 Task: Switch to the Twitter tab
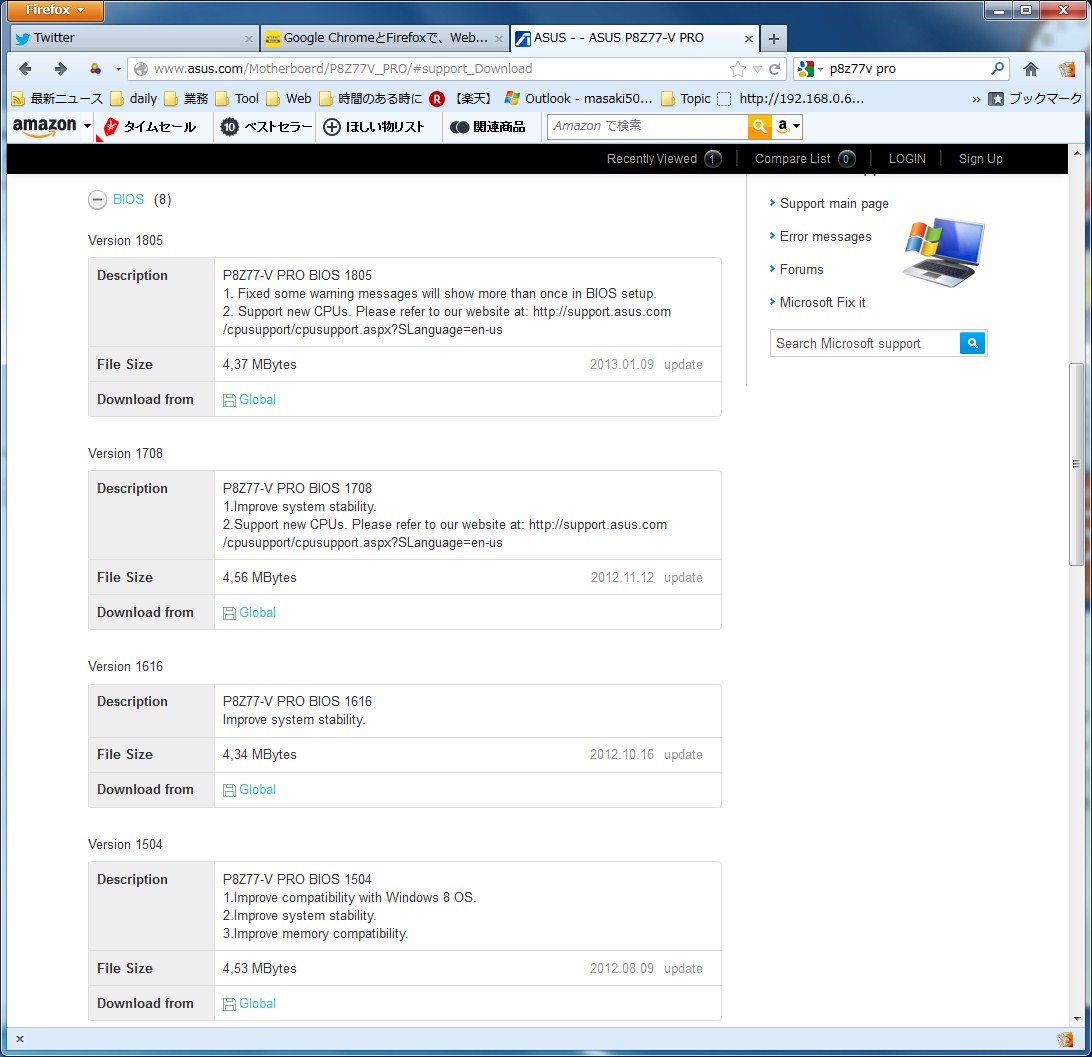point(120,38)
